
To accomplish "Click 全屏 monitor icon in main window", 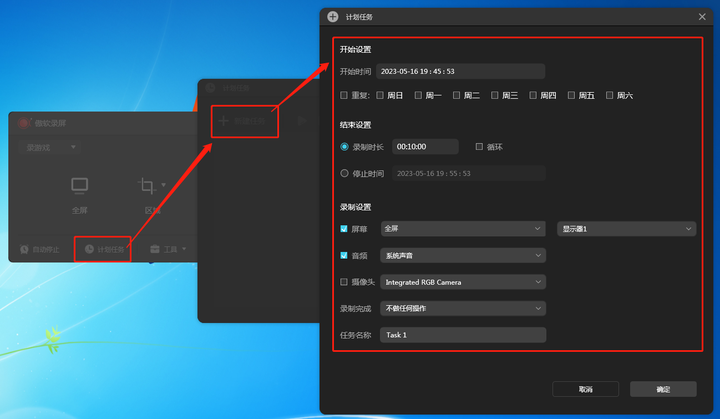I will pyautogui.click(x=79, y=186).
